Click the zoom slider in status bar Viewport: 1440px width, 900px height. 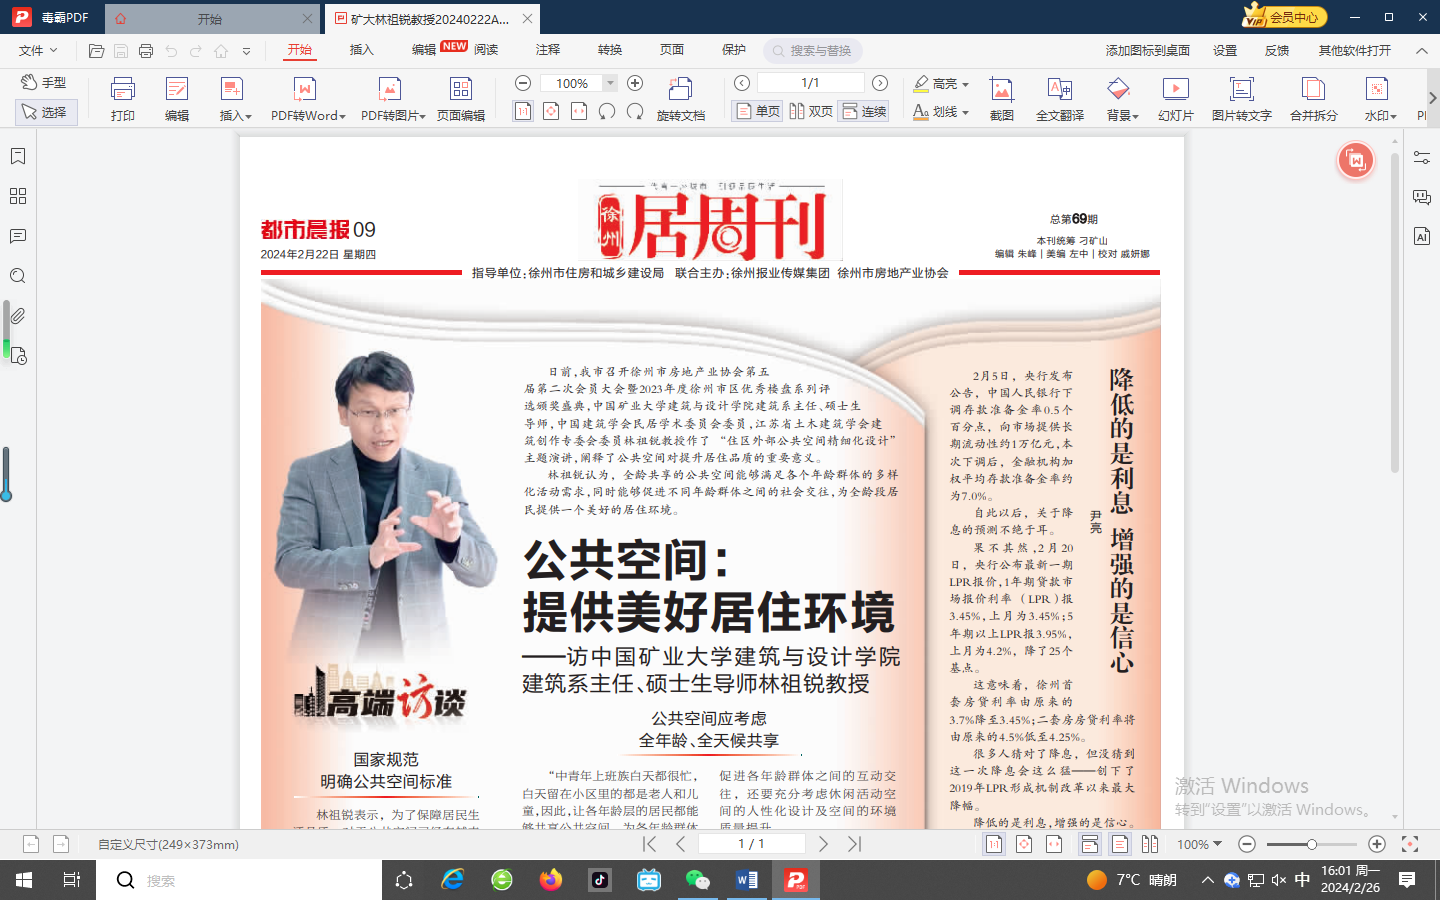(1311, 845)
